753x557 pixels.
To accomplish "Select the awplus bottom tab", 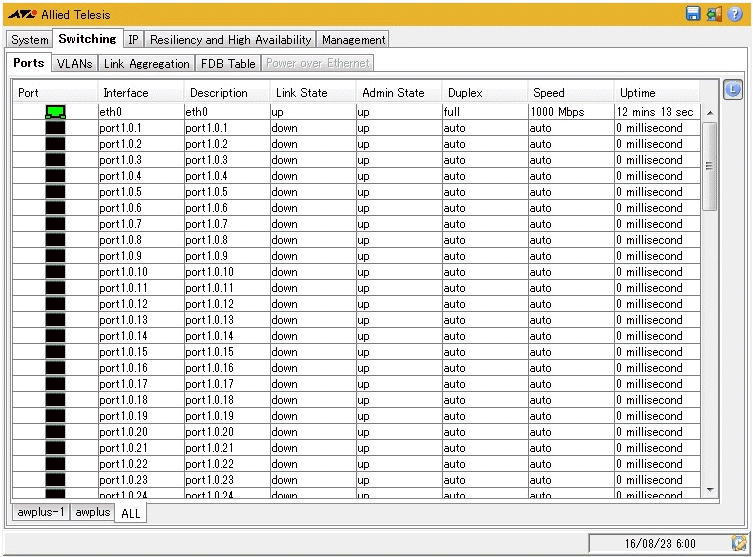I will pyautogui.click(x=93, y=512).
